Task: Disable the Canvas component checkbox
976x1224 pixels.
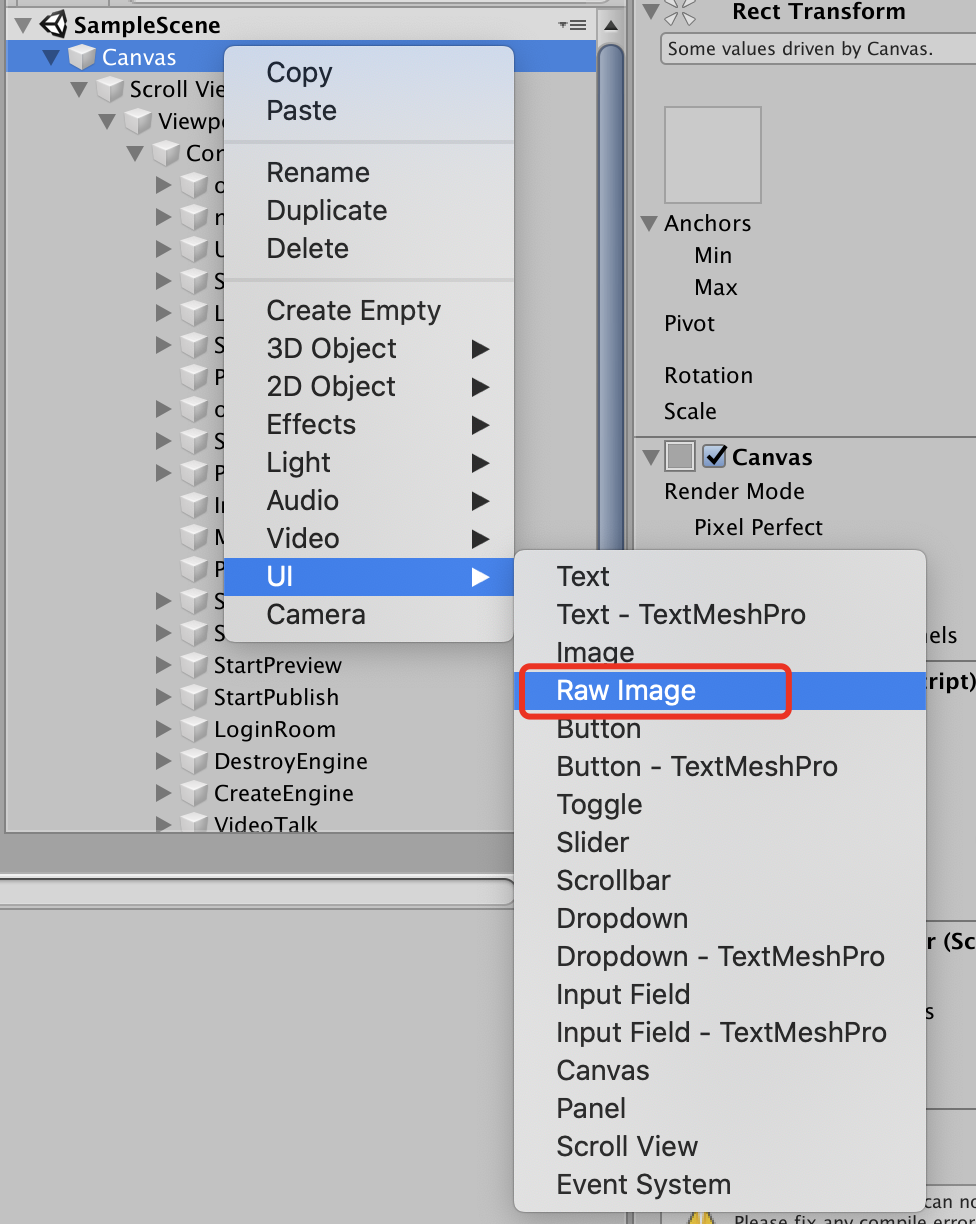Action: pyautogui.click(x=714, y=457)
